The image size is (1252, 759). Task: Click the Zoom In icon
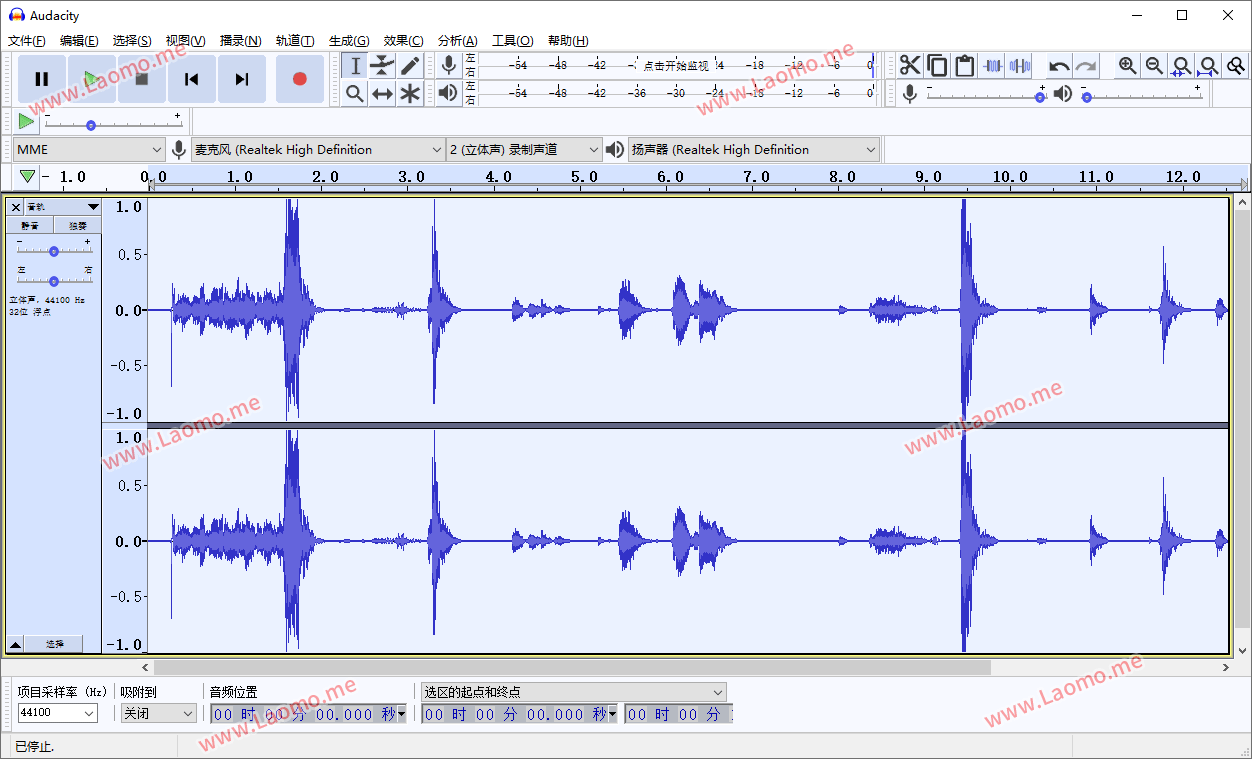(x=1128, y=66)
